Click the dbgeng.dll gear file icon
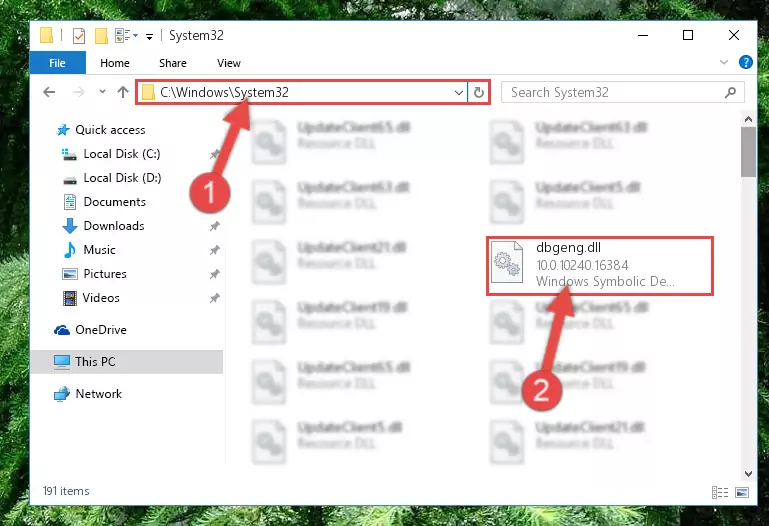 [x=507, y=262]
